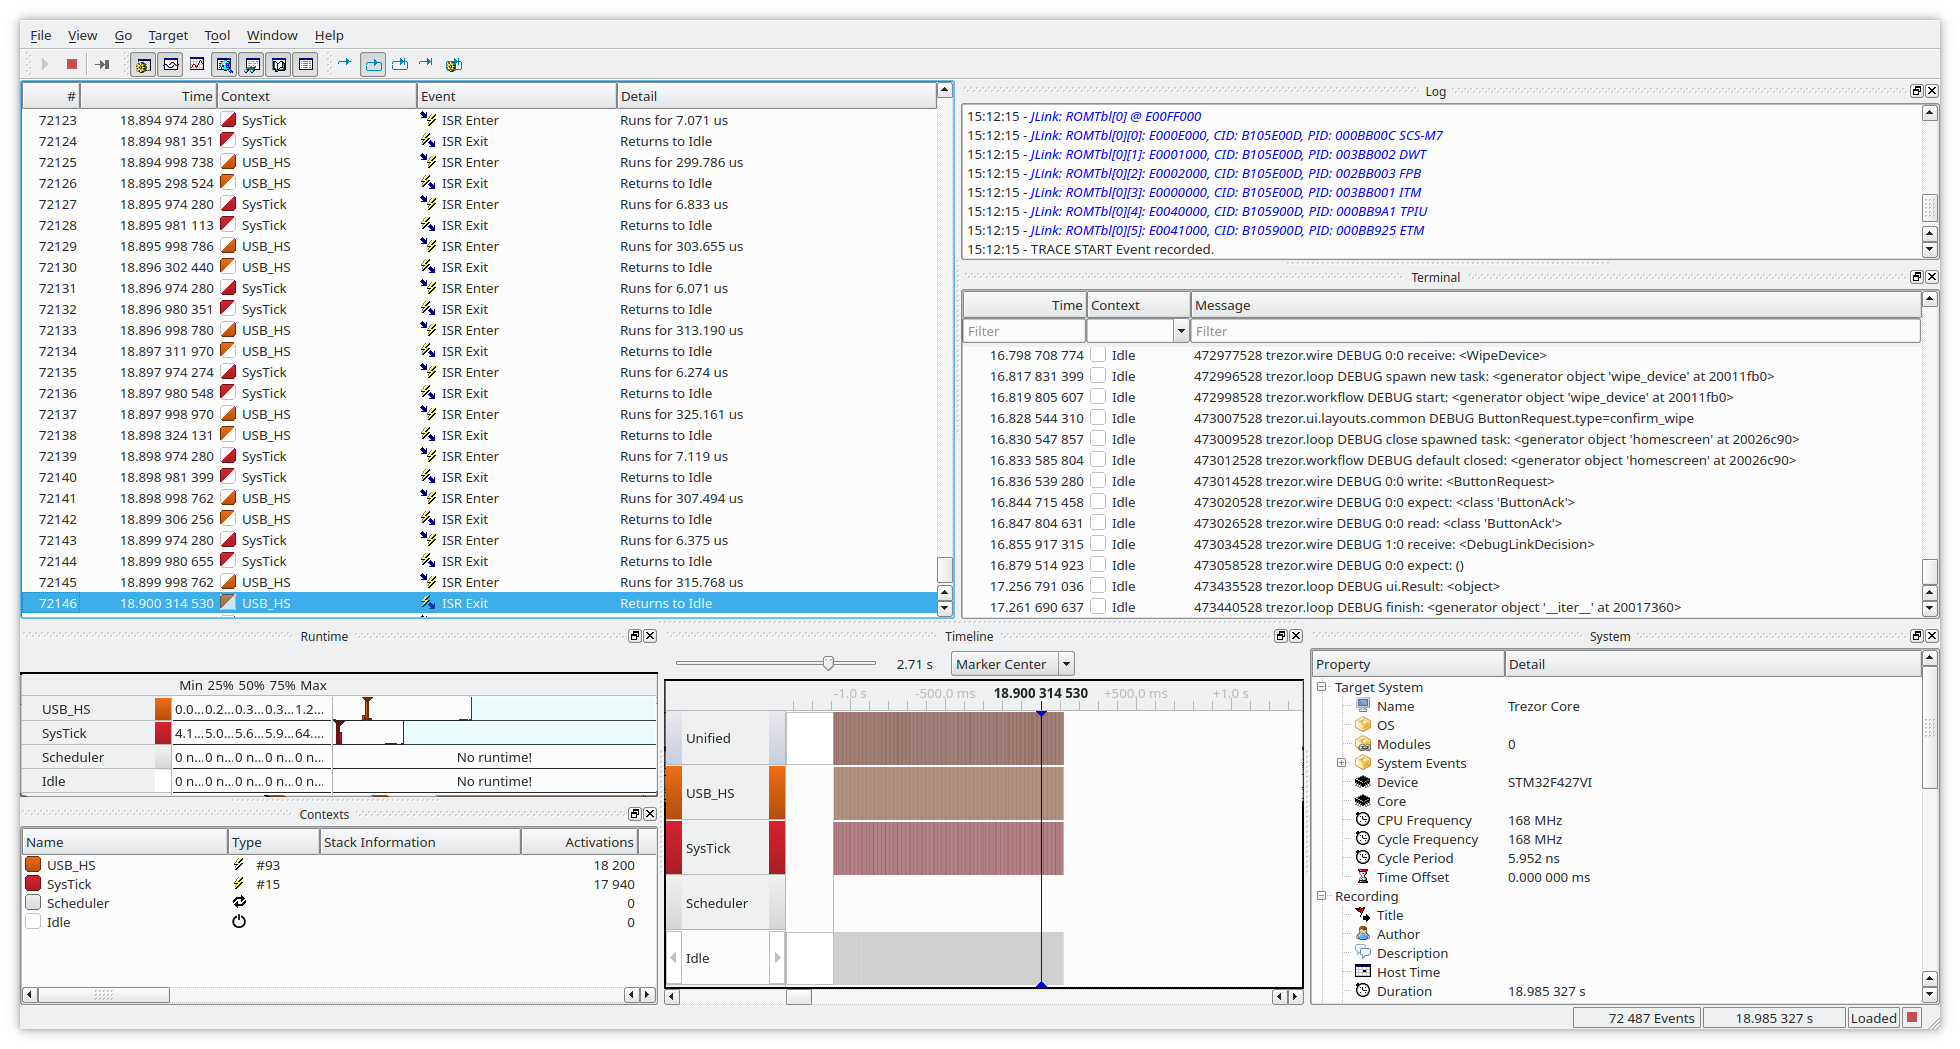Open the Timeline view toolbar icon

170,64
